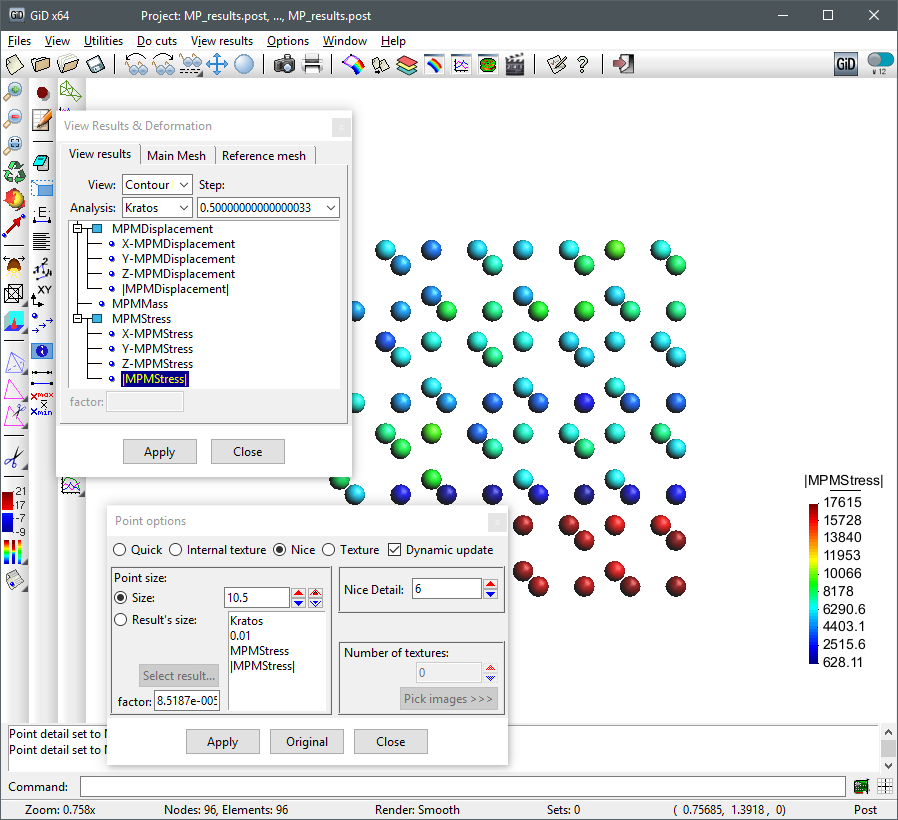The image size is (898, 820).
Task: Click the zoom in magnifier icon
Action: coord(14,92)
